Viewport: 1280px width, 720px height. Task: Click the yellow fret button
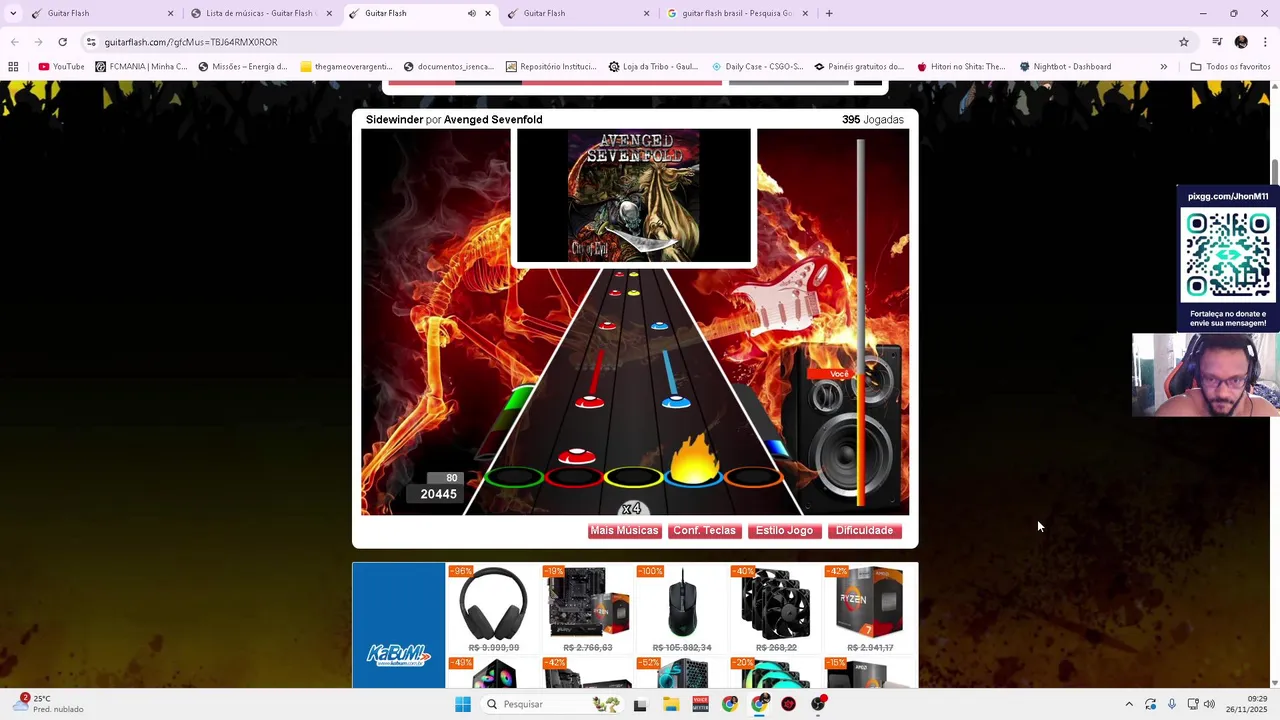(x=633, y=477)
